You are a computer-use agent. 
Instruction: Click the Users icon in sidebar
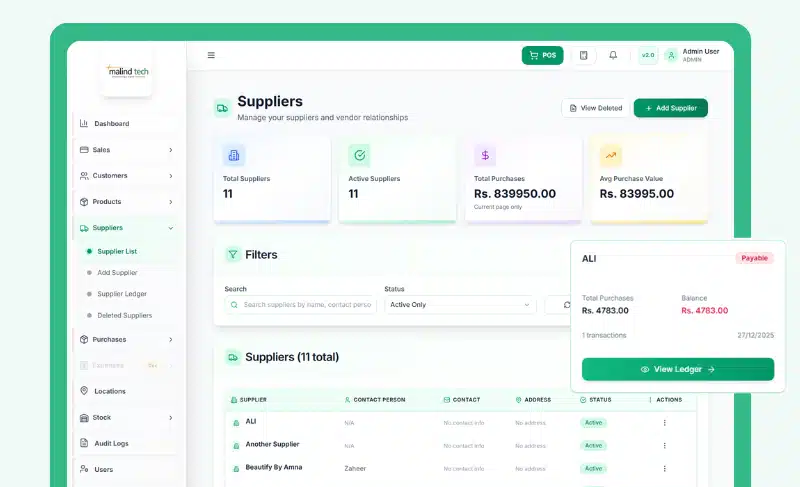coord(84,469)
